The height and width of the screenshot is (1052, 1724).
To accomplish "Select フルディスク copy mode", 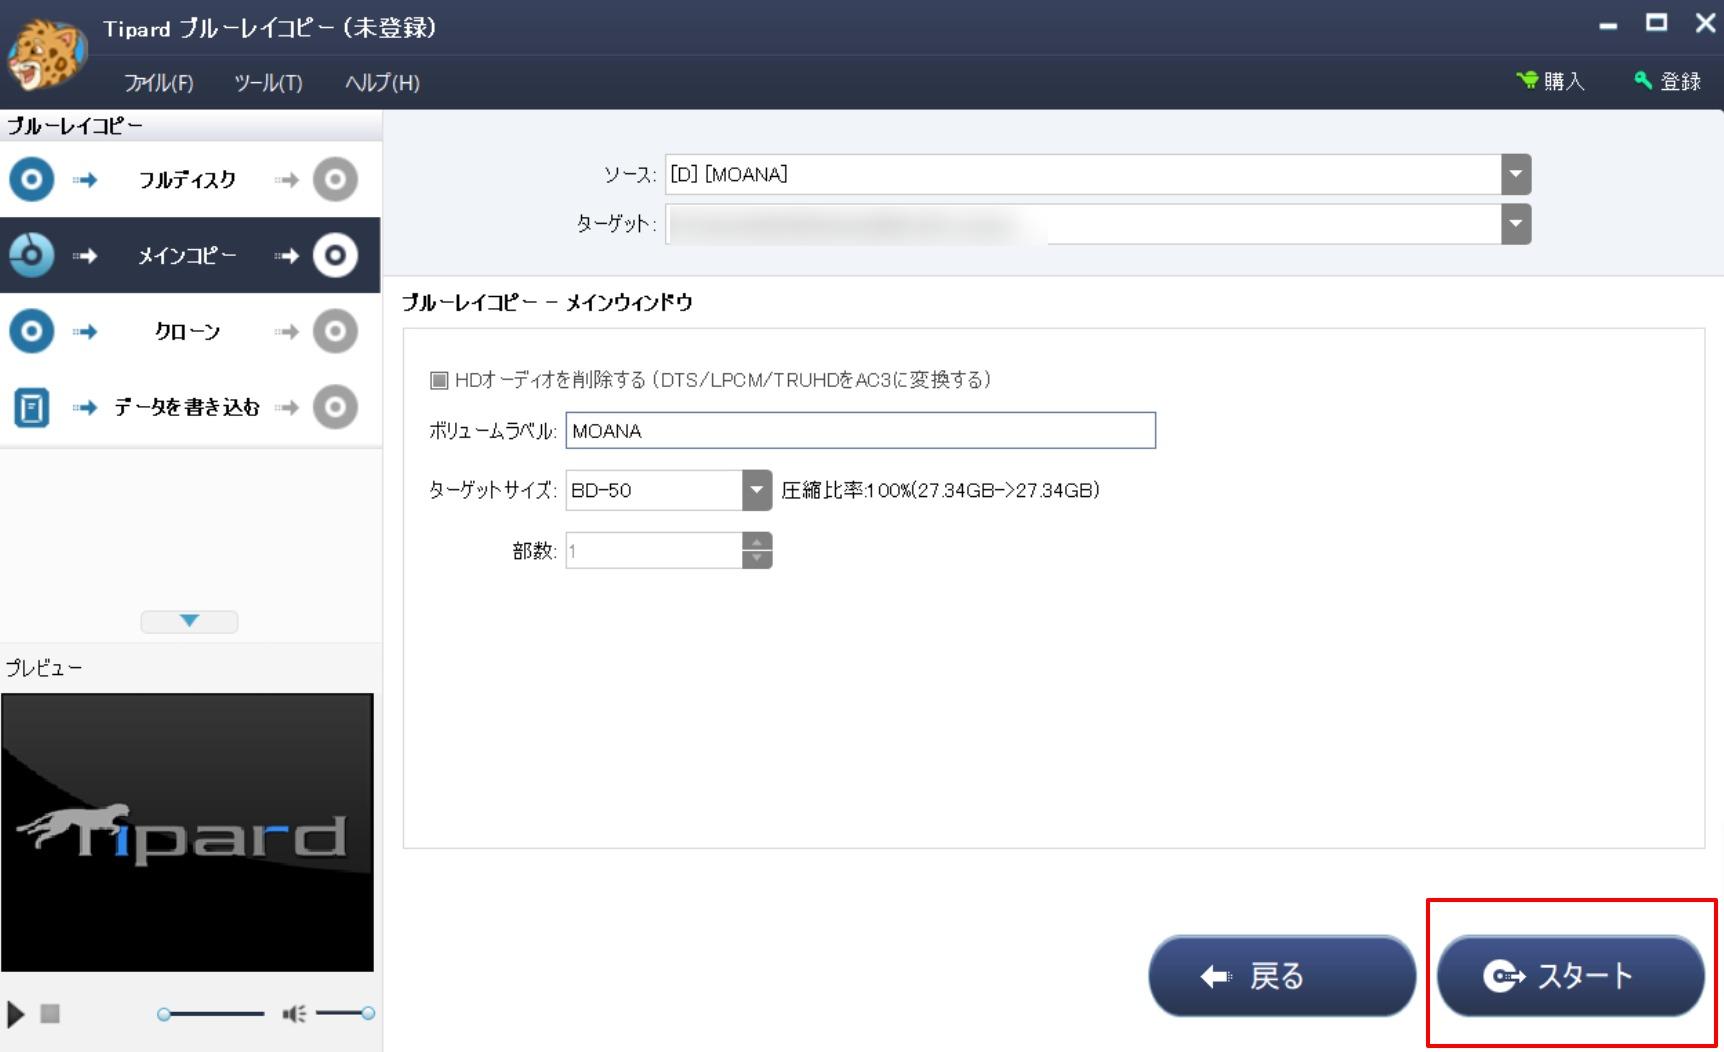I will (x=190, y=180).
